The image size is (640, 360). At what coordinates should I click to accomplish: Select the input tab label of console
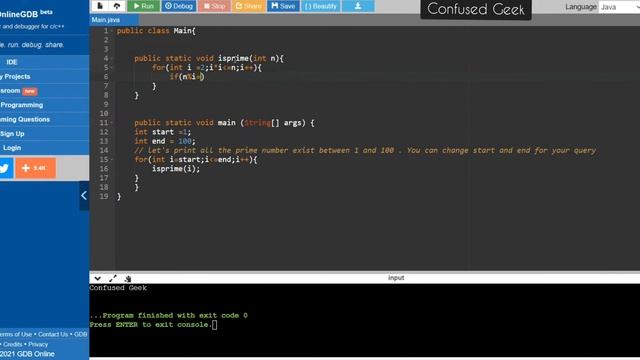[396, 278]
